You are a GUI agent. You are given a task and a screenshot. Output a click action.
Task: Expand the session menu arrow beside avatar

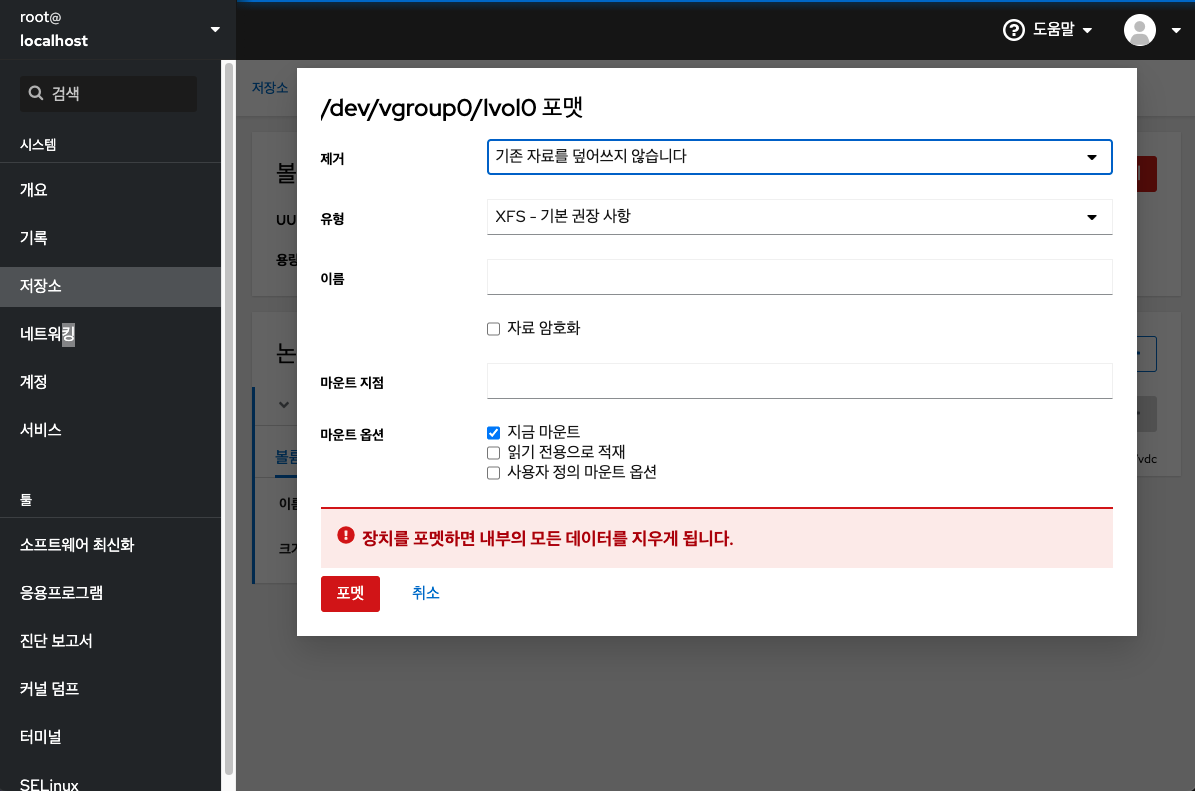[x=1176, y=30]
